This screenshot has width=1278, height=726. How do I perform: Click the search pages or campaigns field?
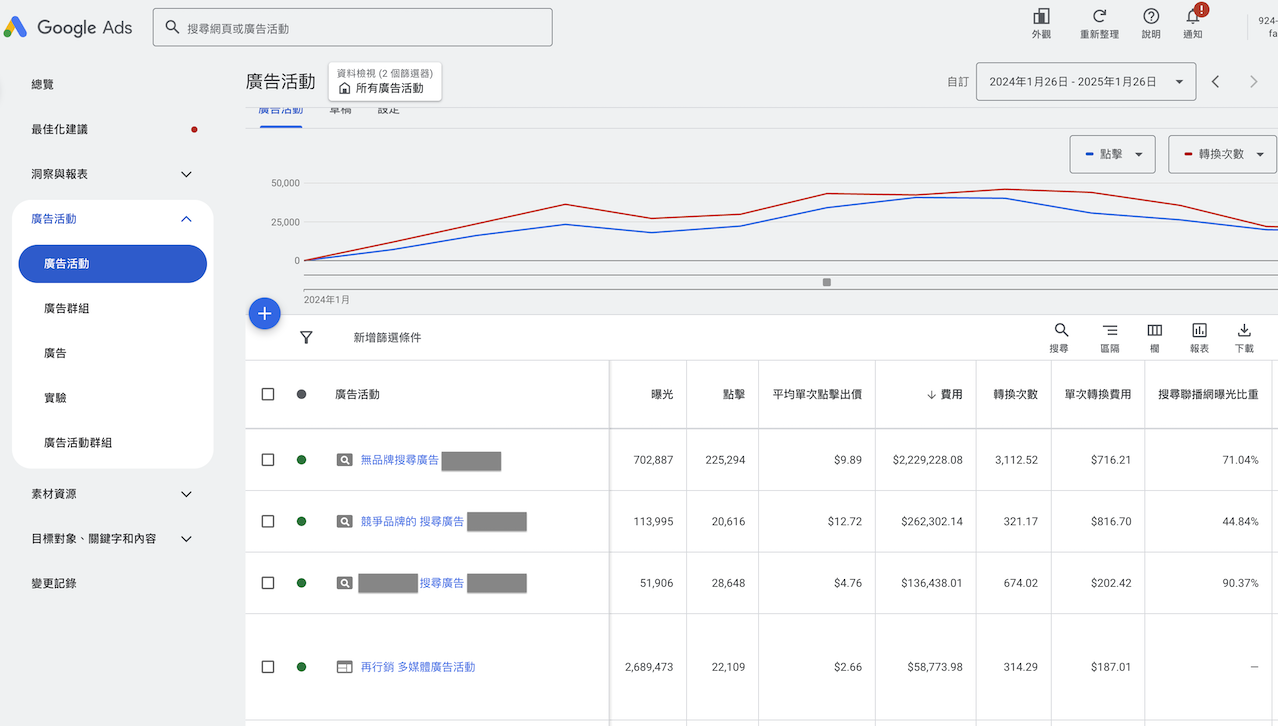352,28
